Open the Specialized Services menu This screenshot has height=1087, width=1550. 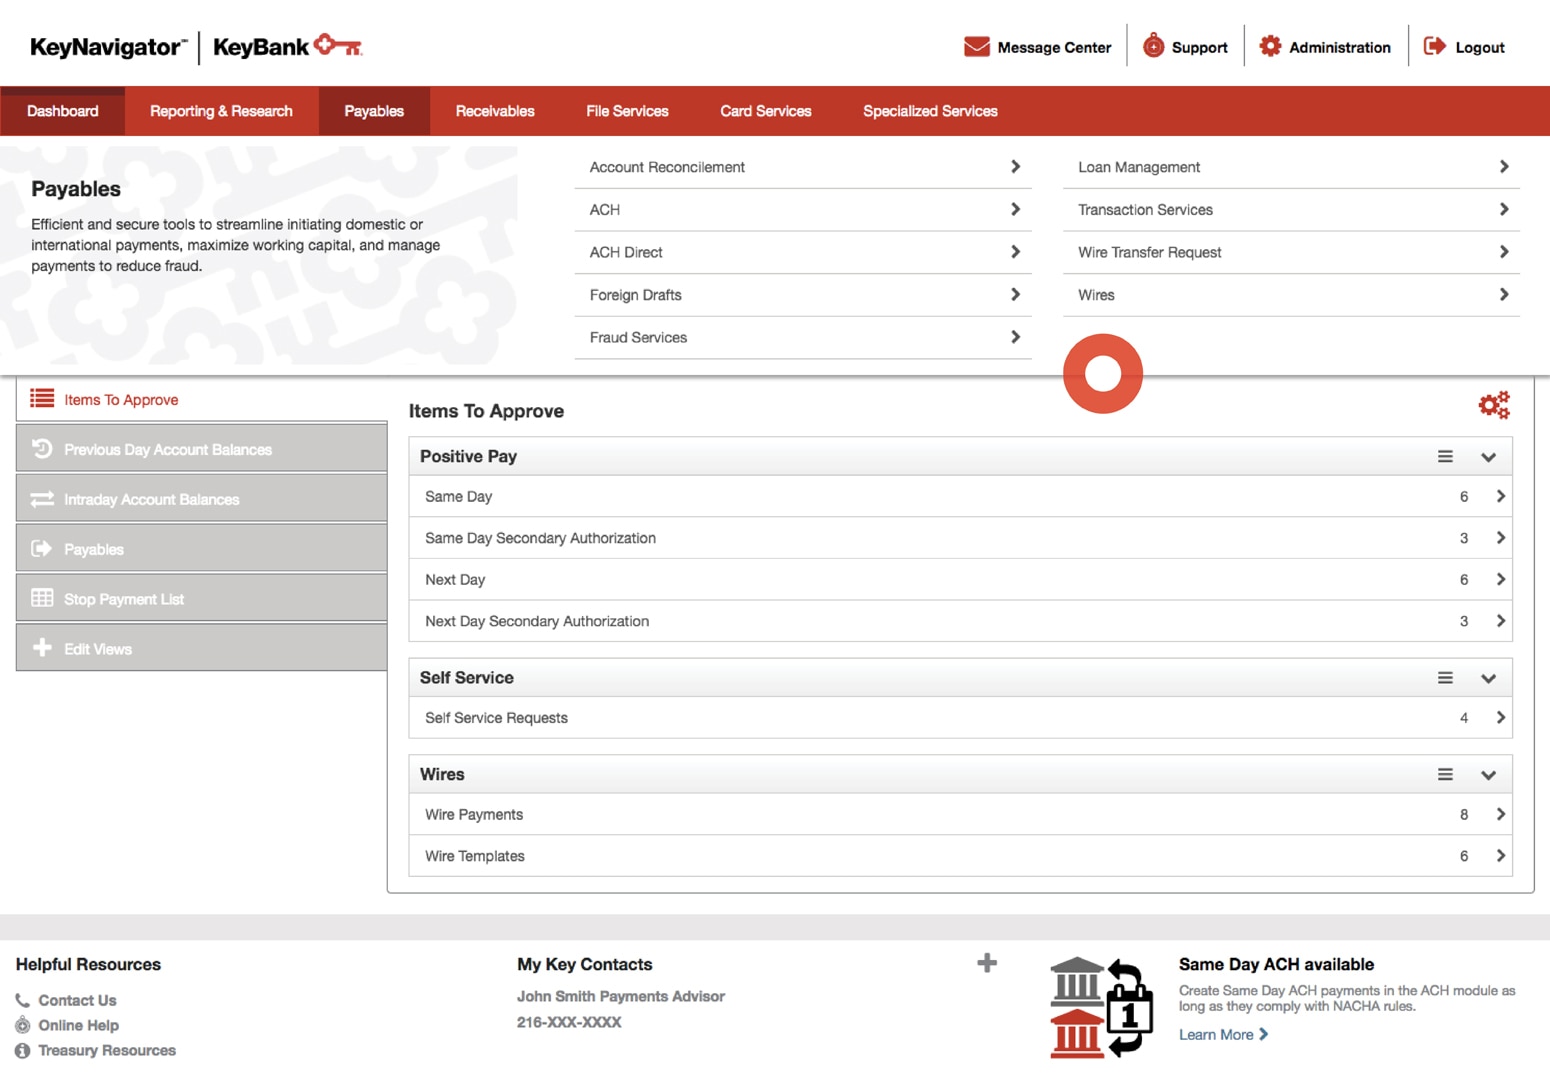[x=930, y=111]
